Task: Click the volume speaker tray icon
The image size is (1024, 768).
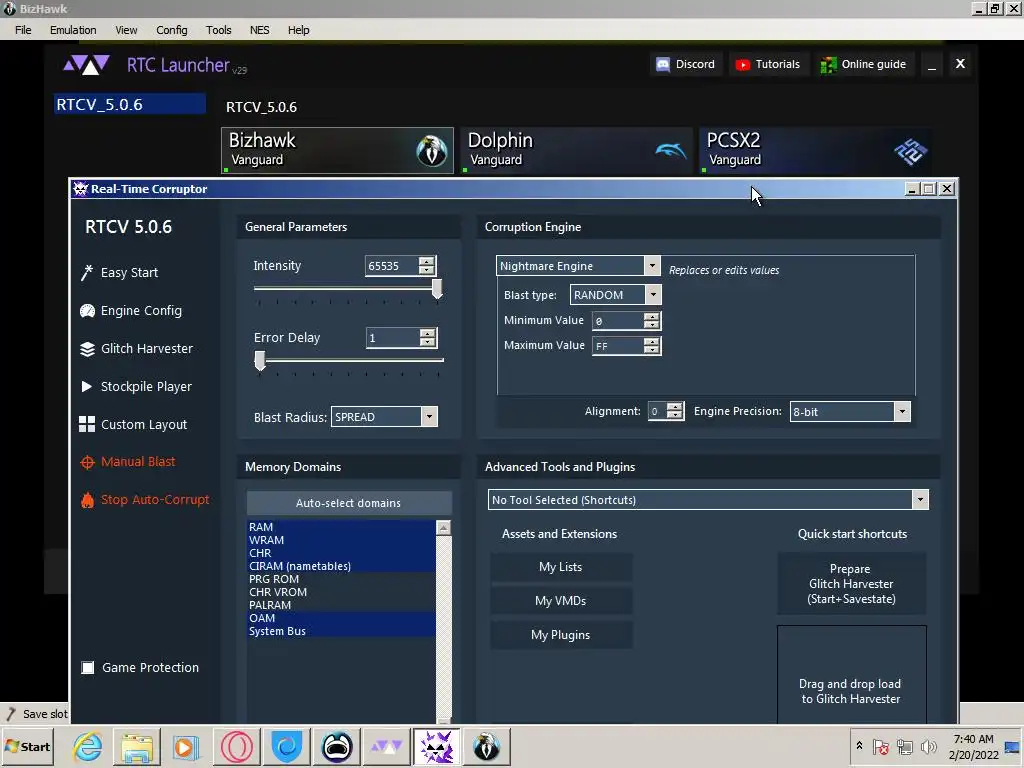Action: (927, 746)
